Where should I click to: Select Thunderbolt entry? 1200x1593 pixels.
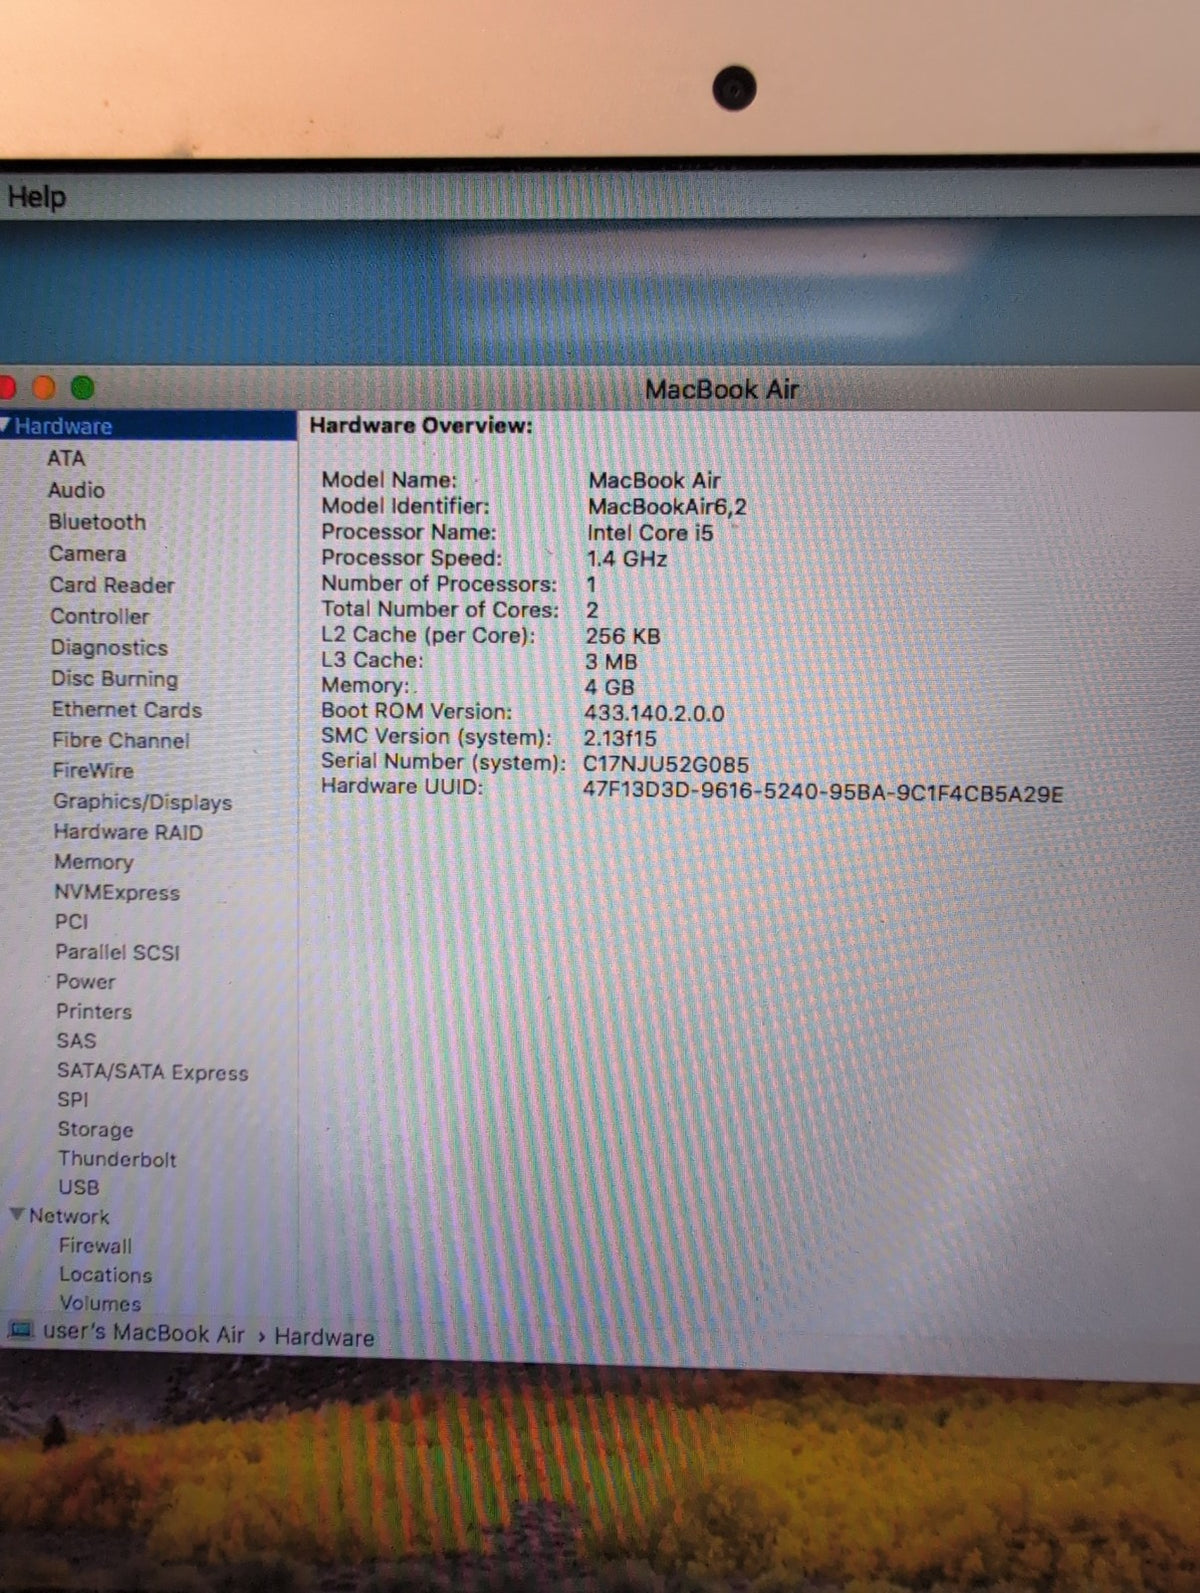click(117, 1160)
